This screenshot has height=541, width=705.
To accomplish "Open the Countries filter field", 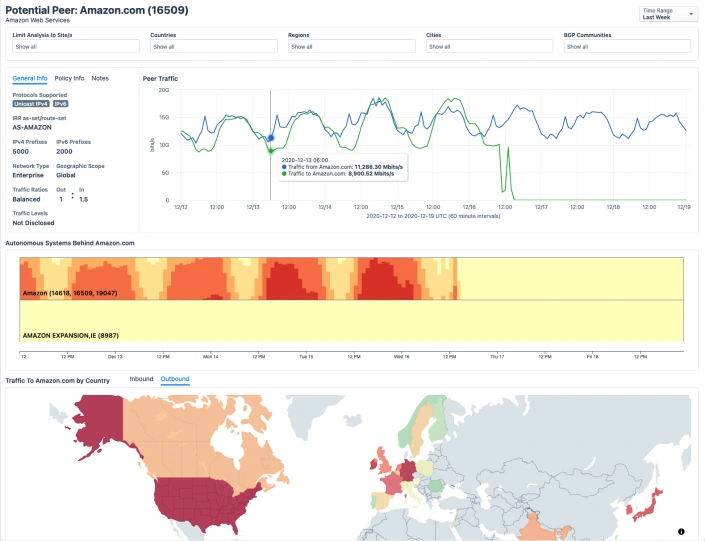I will coord(214,46).
